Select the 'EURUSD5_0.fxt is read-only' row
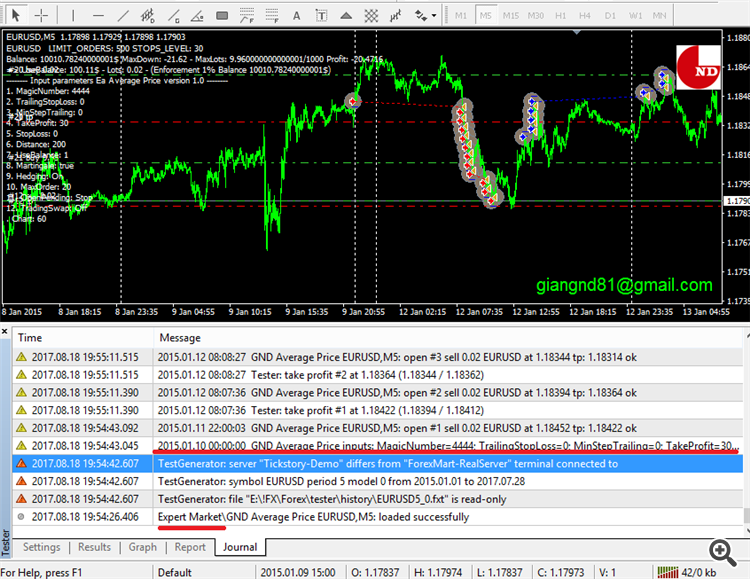This screenshot has width=750, height=579. (x=378, y=499)
